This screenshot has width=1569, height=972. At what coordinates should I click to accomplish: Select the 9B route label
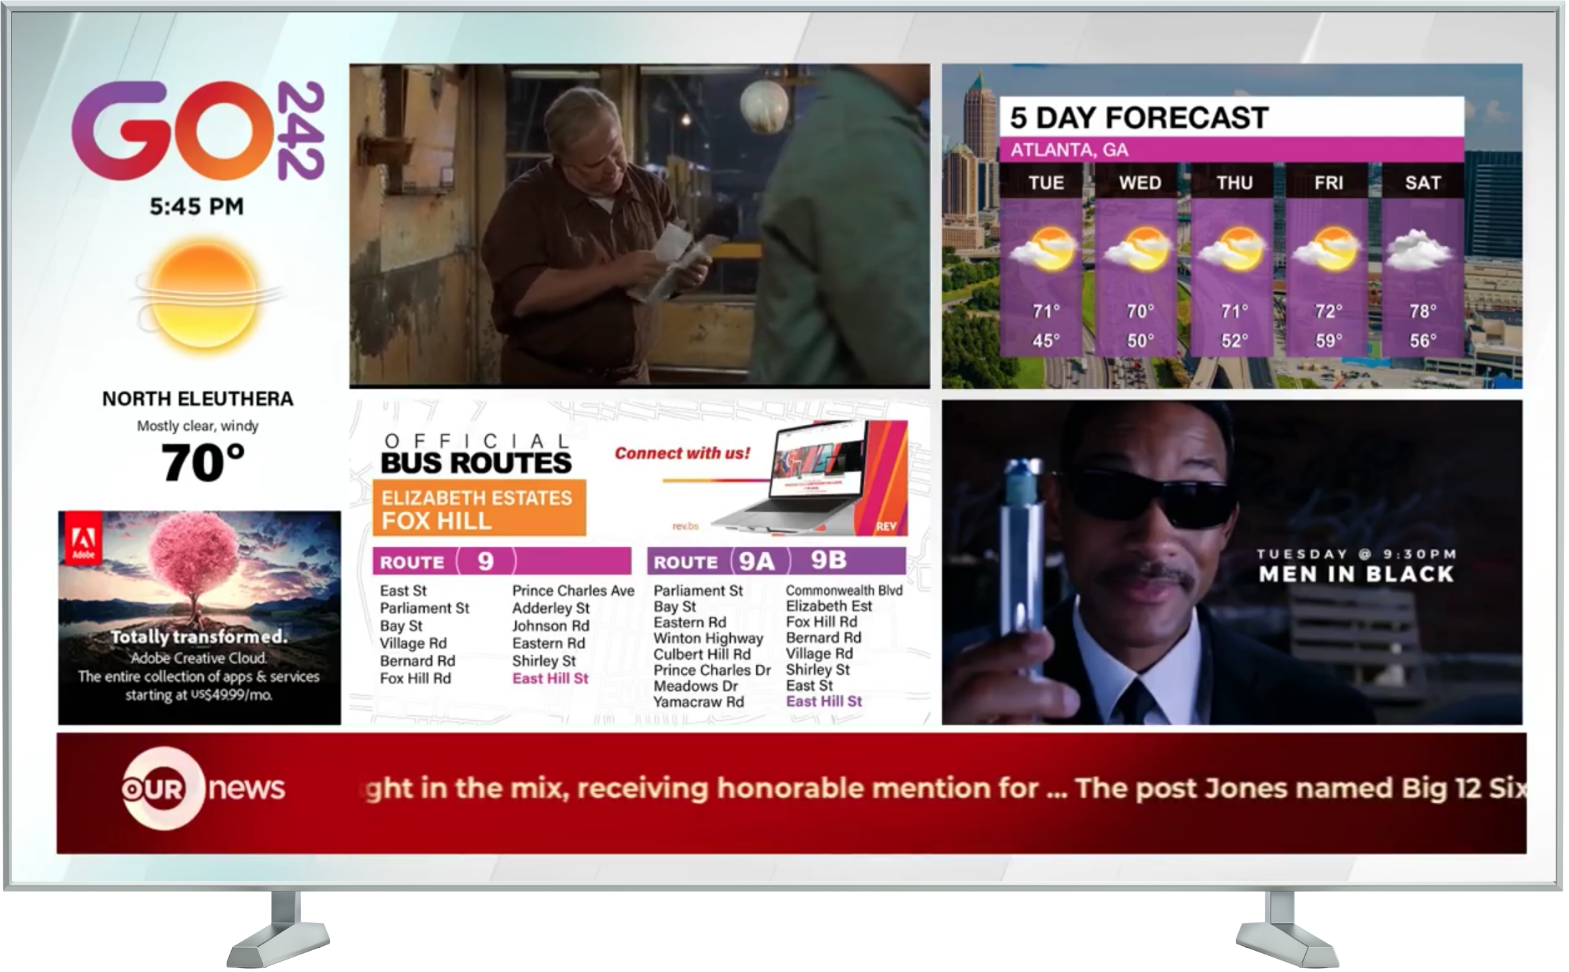(x=829, y=560)
